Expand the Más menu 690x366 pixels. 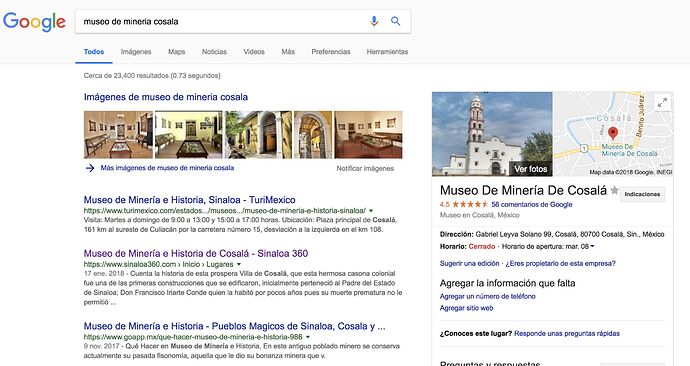288,52
